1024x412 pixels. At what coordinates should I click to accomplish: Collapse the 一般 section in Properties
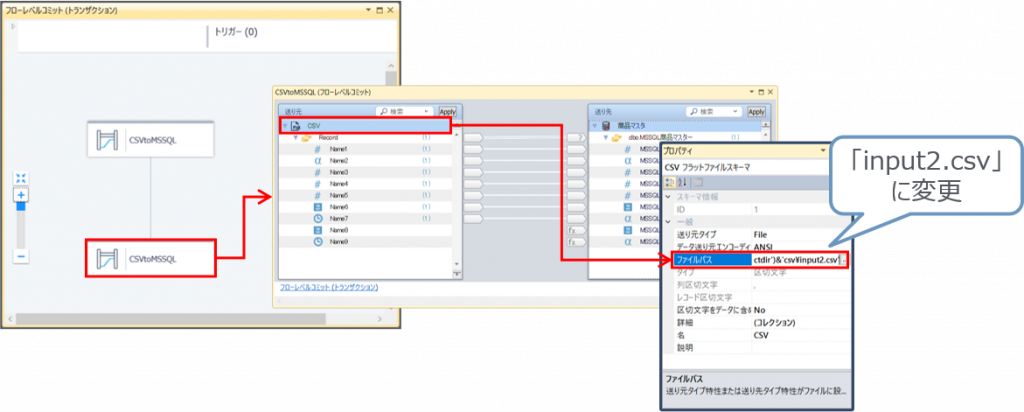(x=668, y=221)
